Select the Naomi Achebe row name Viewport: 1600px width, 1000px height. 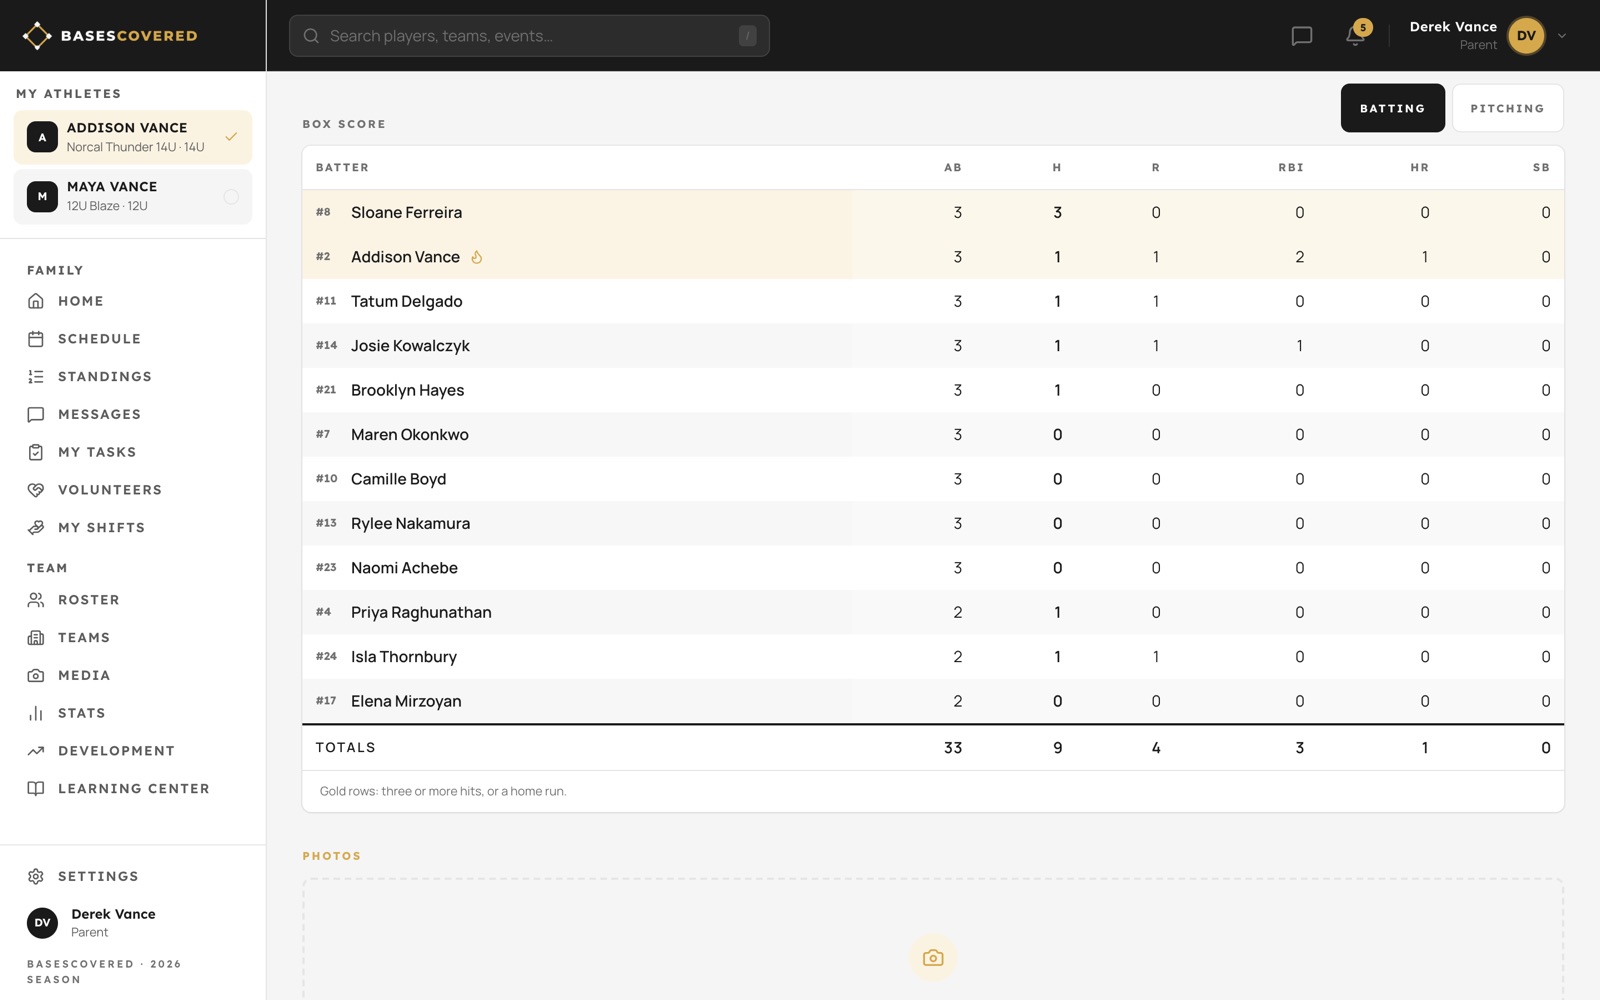coord(404,568)
